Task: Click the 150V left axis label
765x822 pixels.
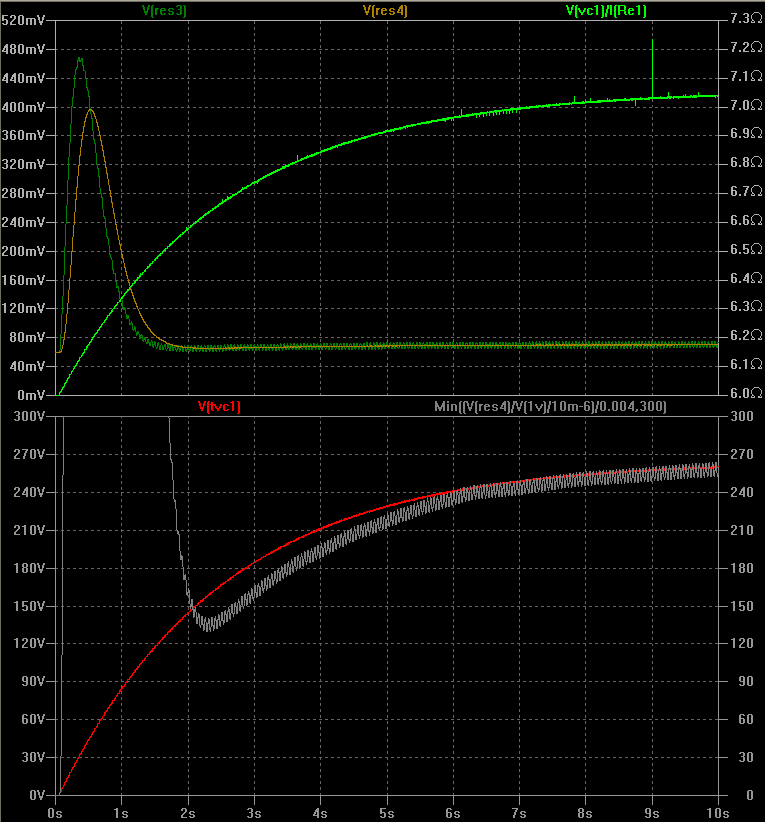Action: [29, 606]
